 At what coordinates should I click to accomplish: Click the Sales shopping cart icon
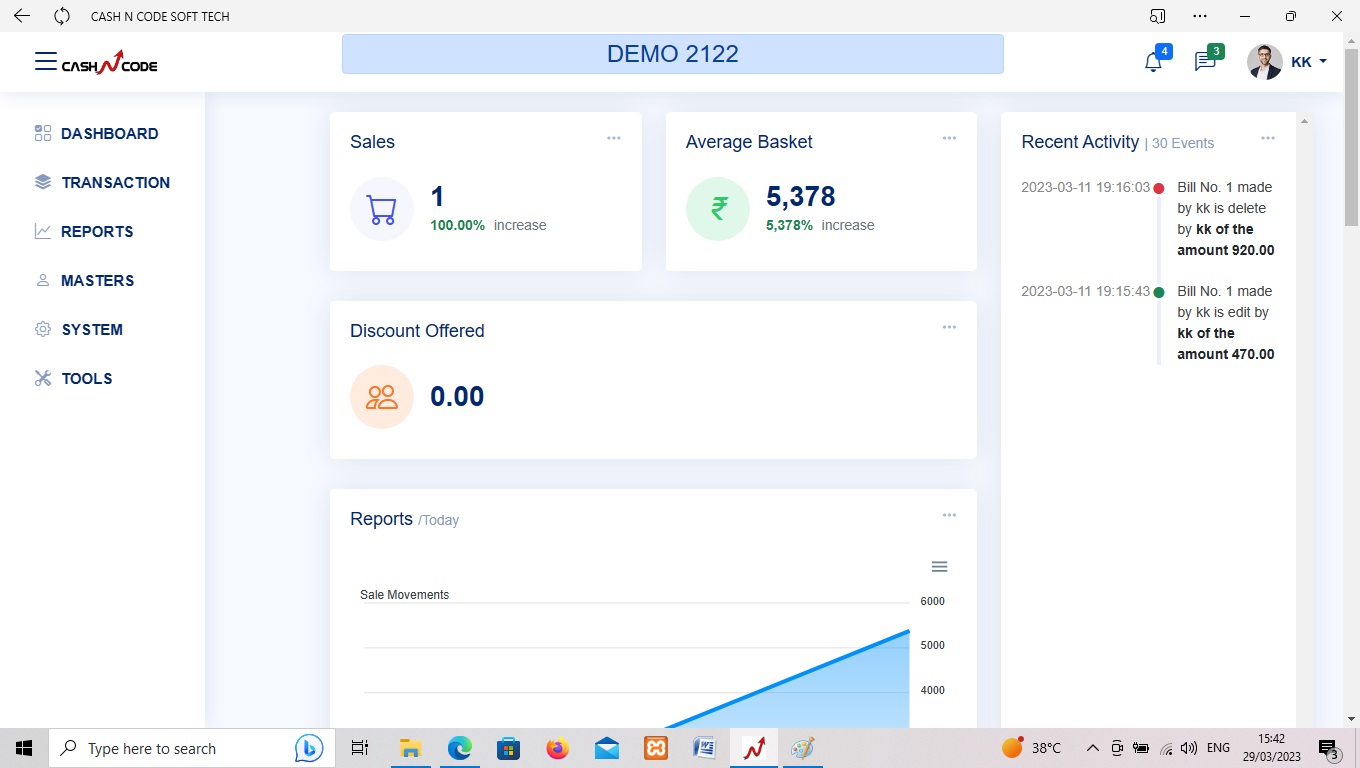coord(382,209)
